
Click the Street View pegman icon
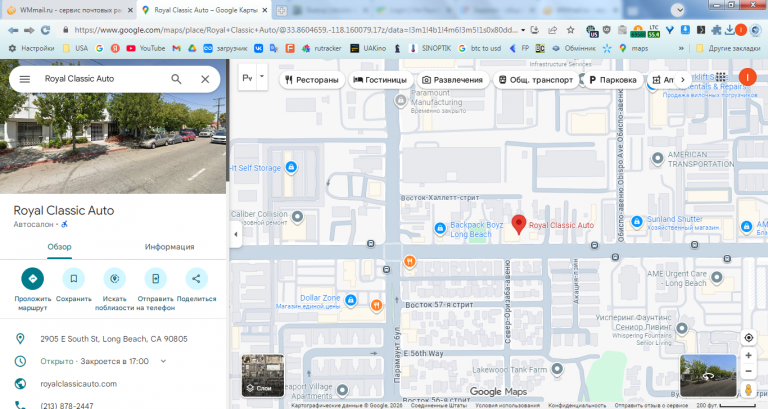coord(748,389)
